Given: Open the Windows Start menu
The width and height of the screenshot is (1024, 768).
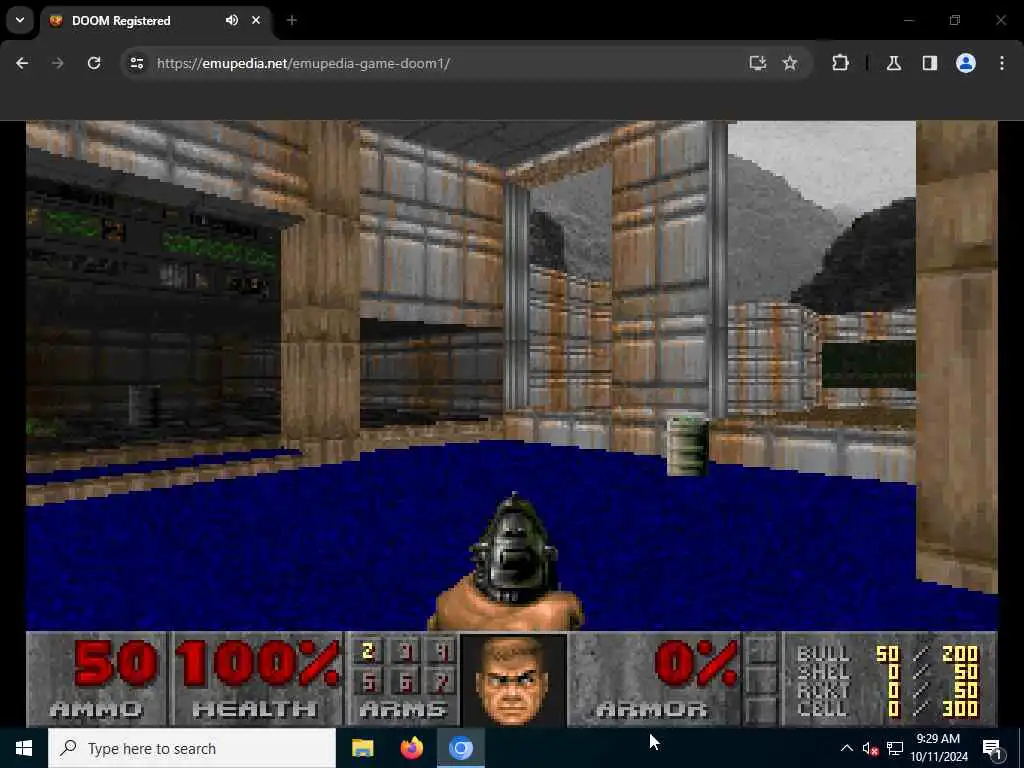Looking at the screenshot, I should [x=24, y=748].
